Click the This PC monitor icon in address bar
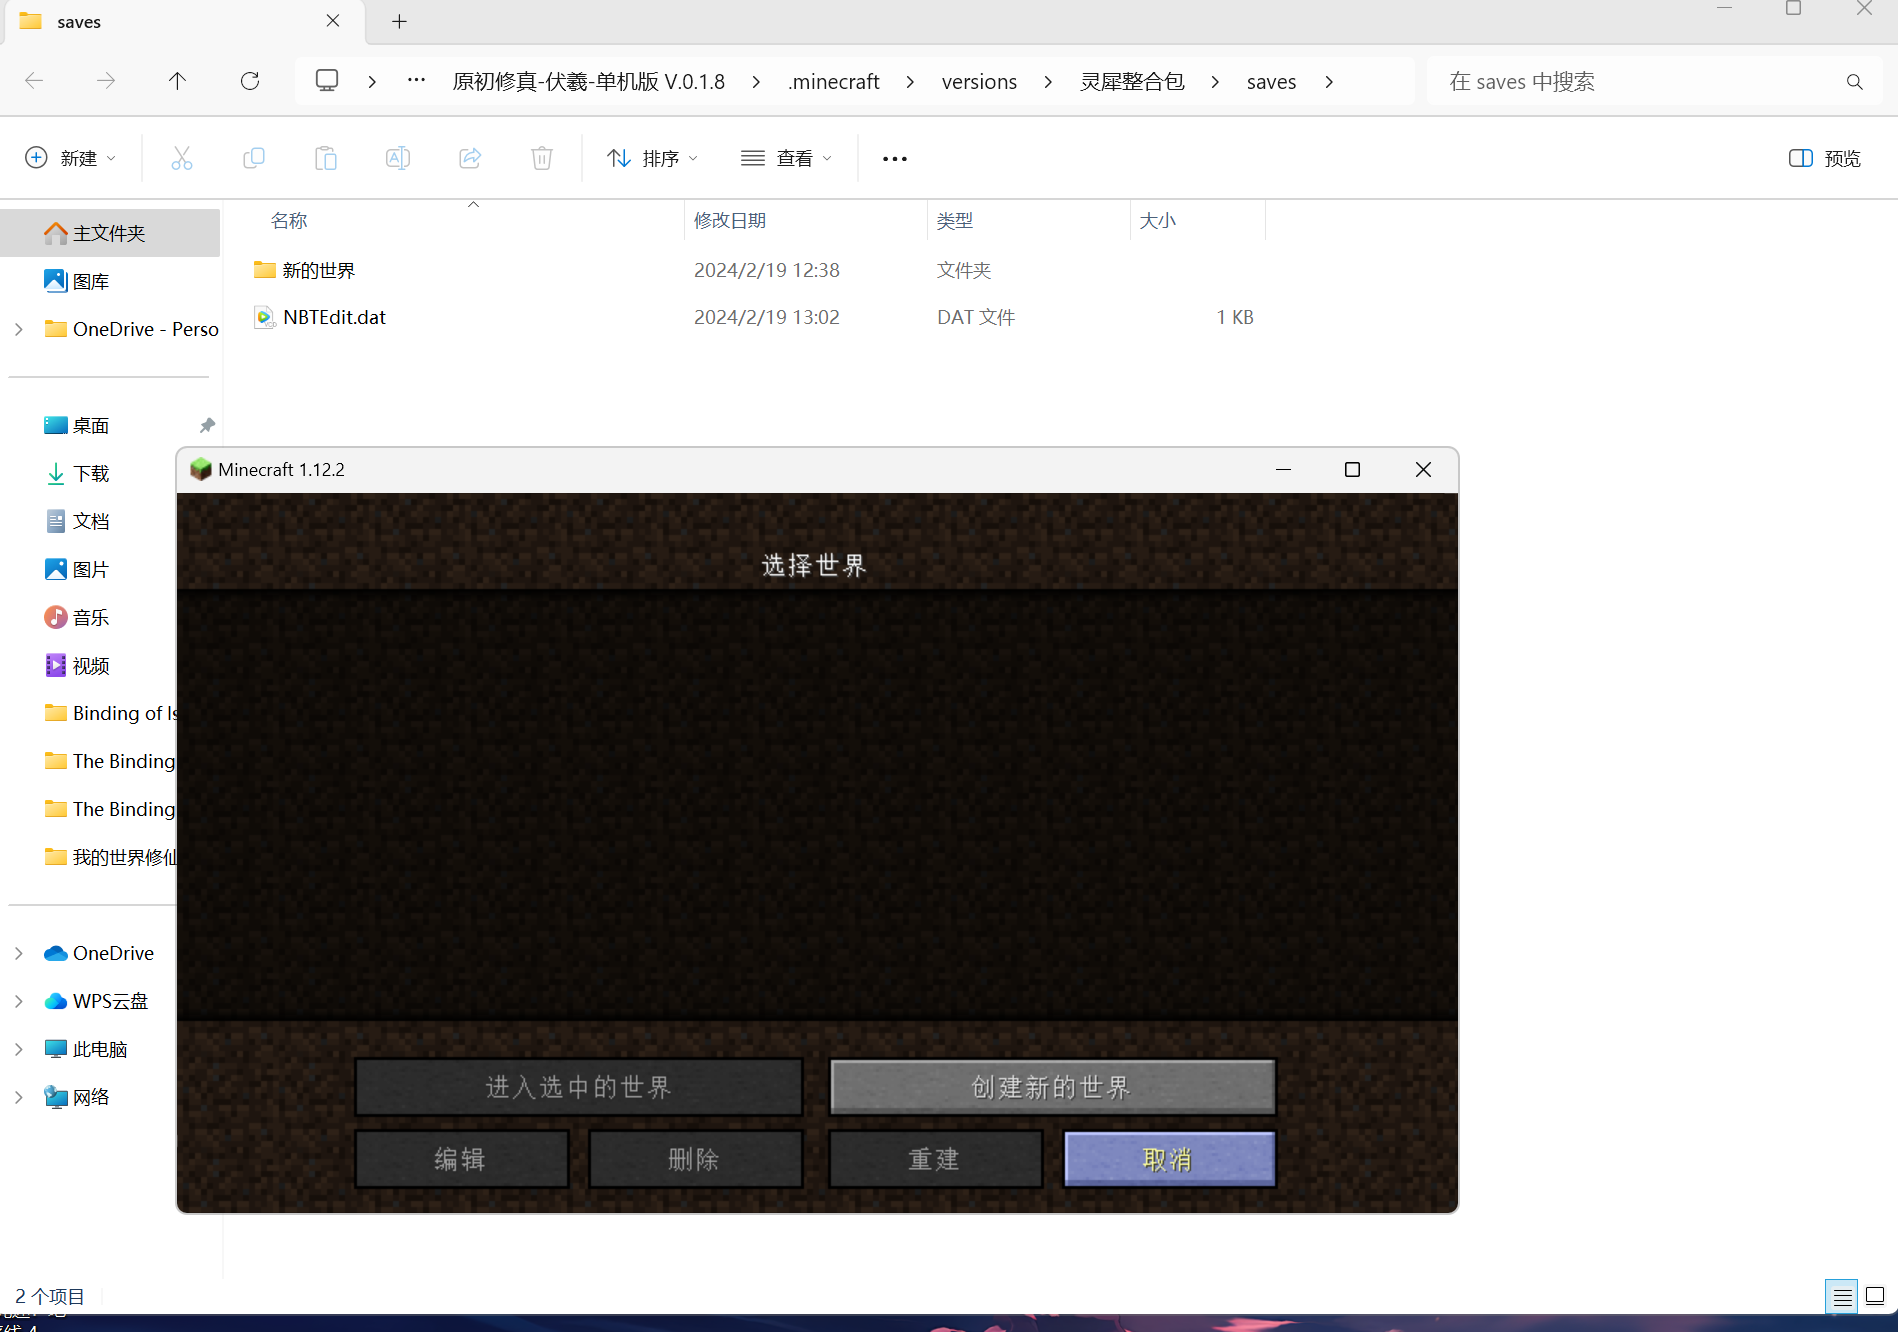Viewport: 1898px width, 1332px height. (327, 80)
